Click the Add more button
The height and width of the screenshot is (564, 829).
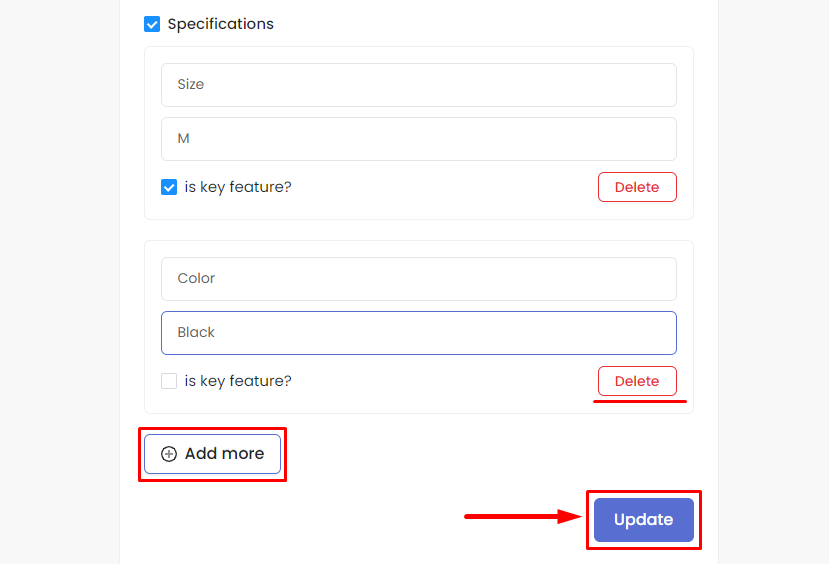click(213, 454)
